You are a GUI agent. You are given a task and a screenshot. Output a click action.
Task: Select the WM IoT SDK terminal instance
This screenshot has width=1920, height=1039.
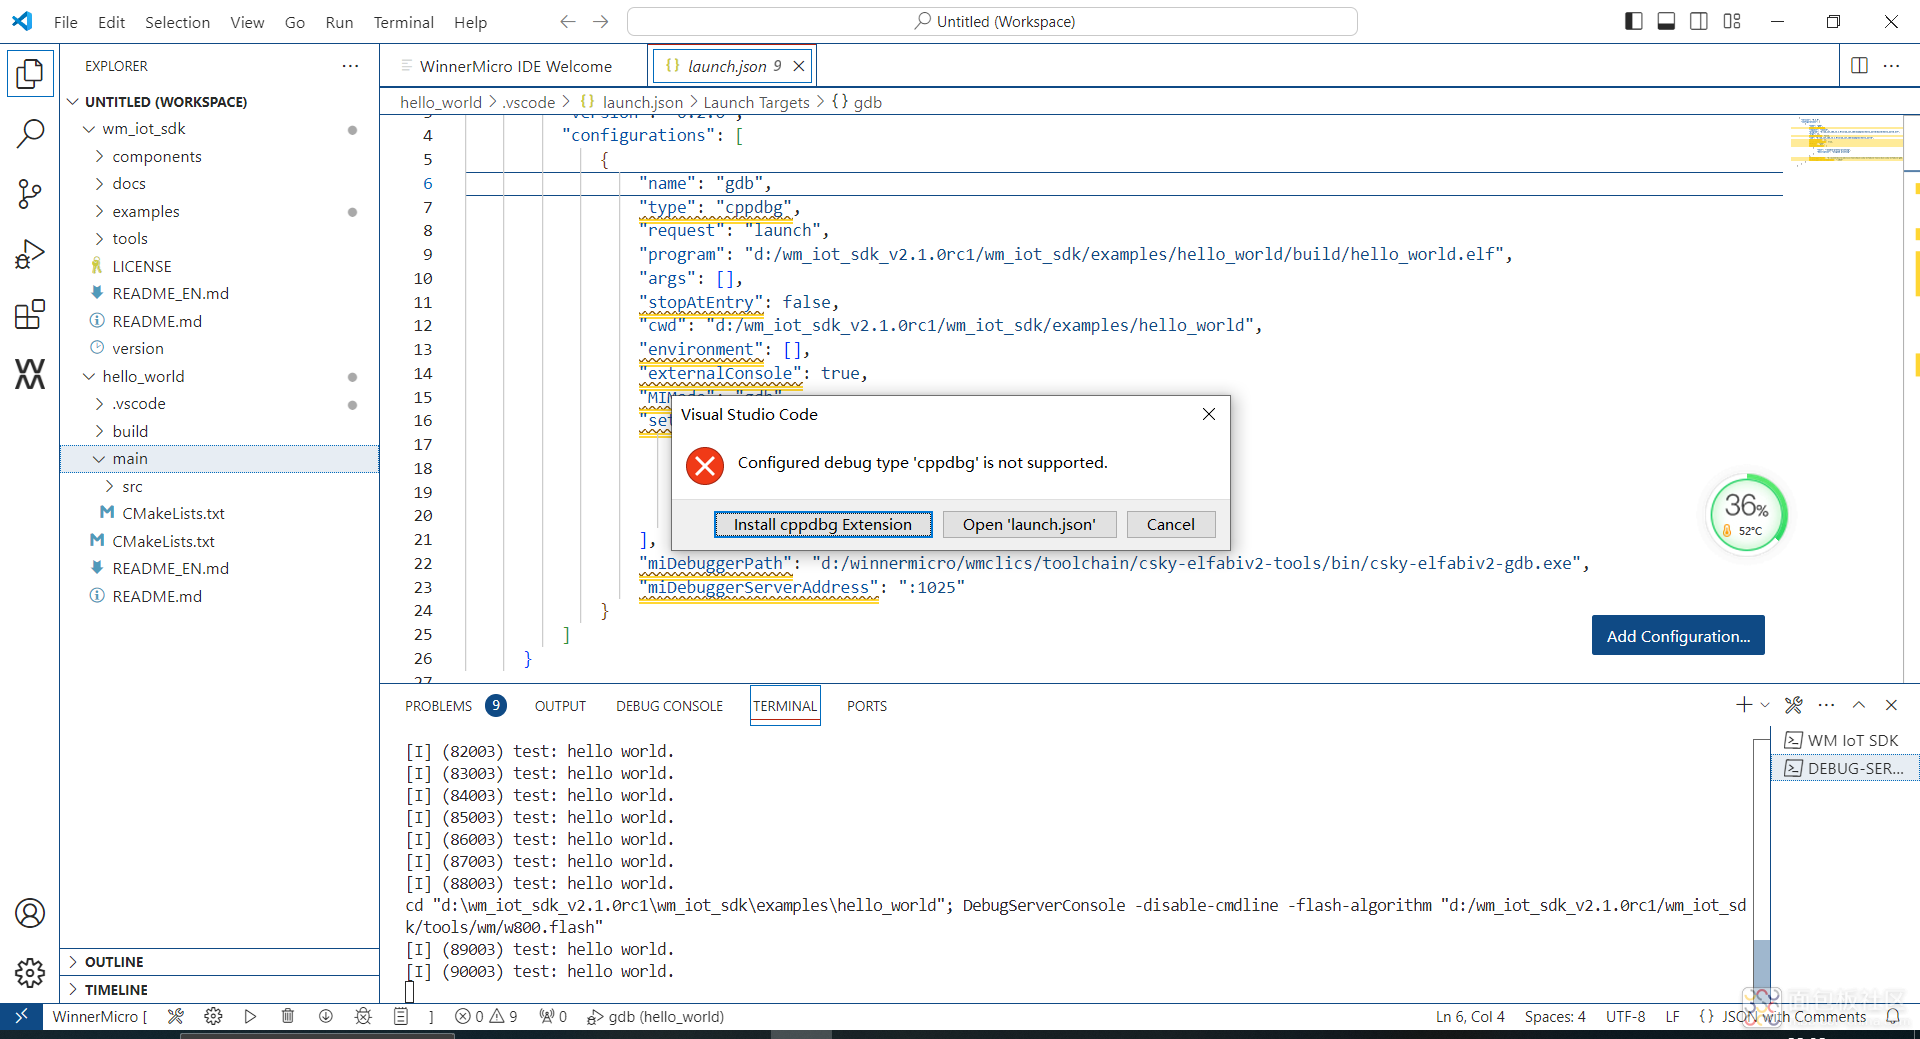(1845, 740)
